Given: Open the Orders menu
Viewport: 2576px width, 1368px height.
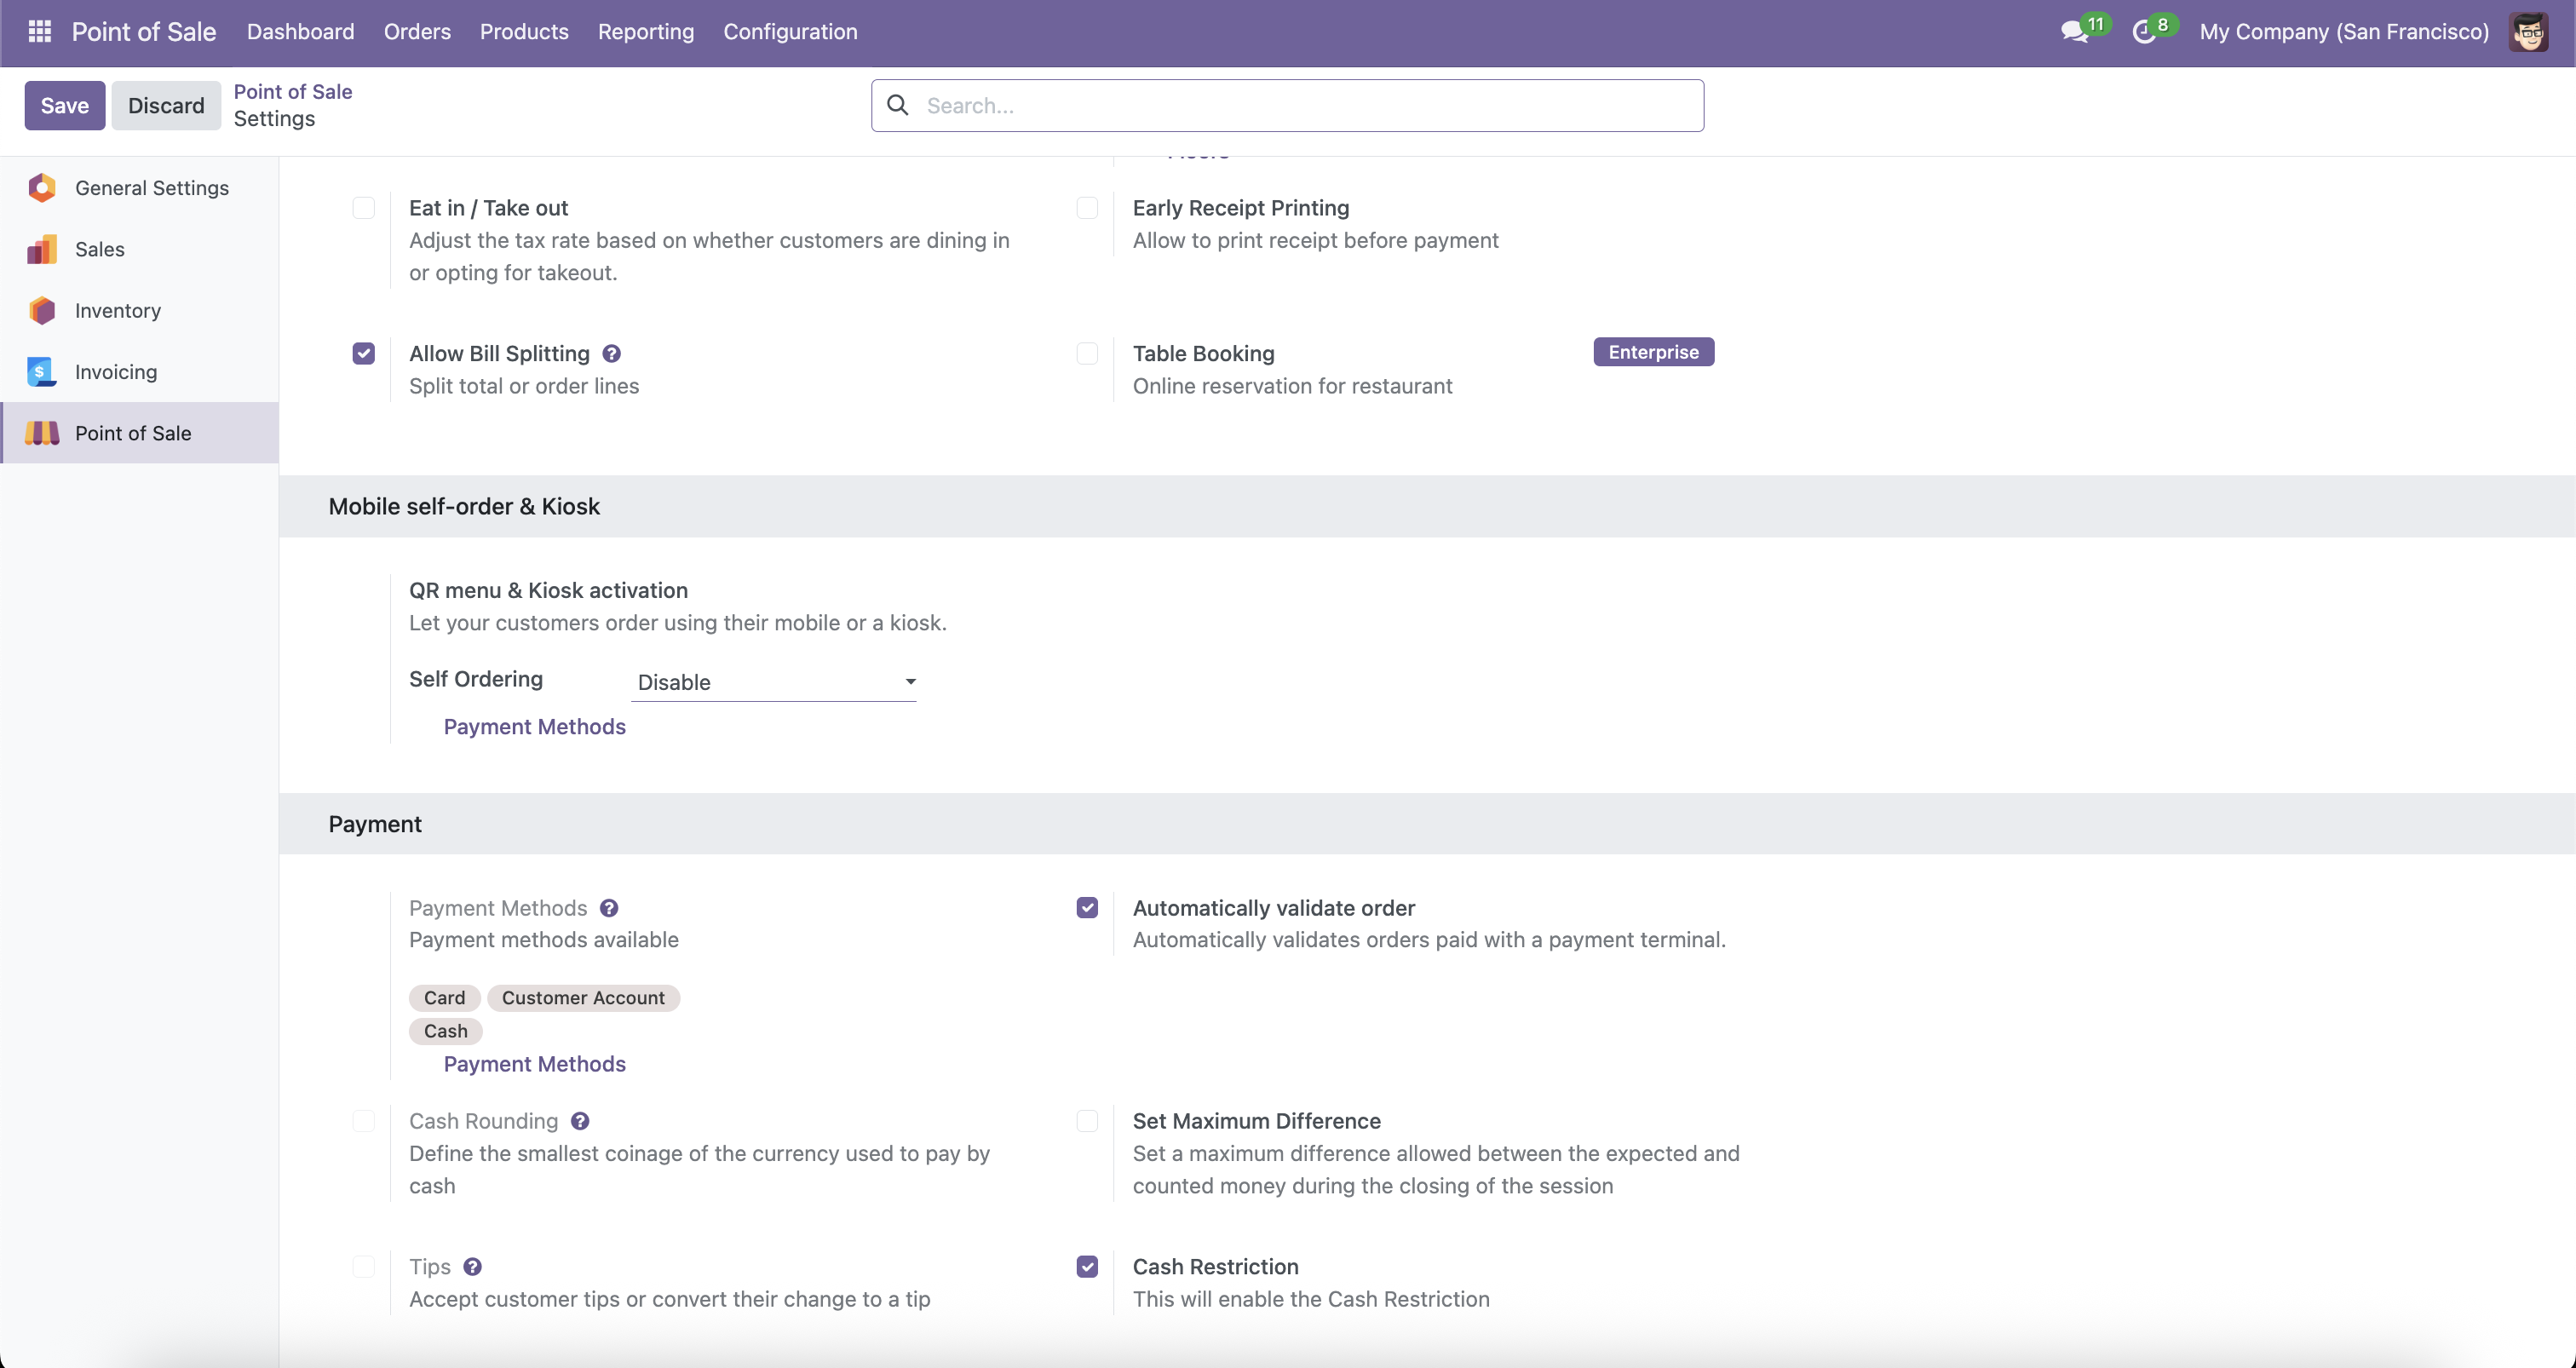Looking at the screenshot, I should coord(417,32).
